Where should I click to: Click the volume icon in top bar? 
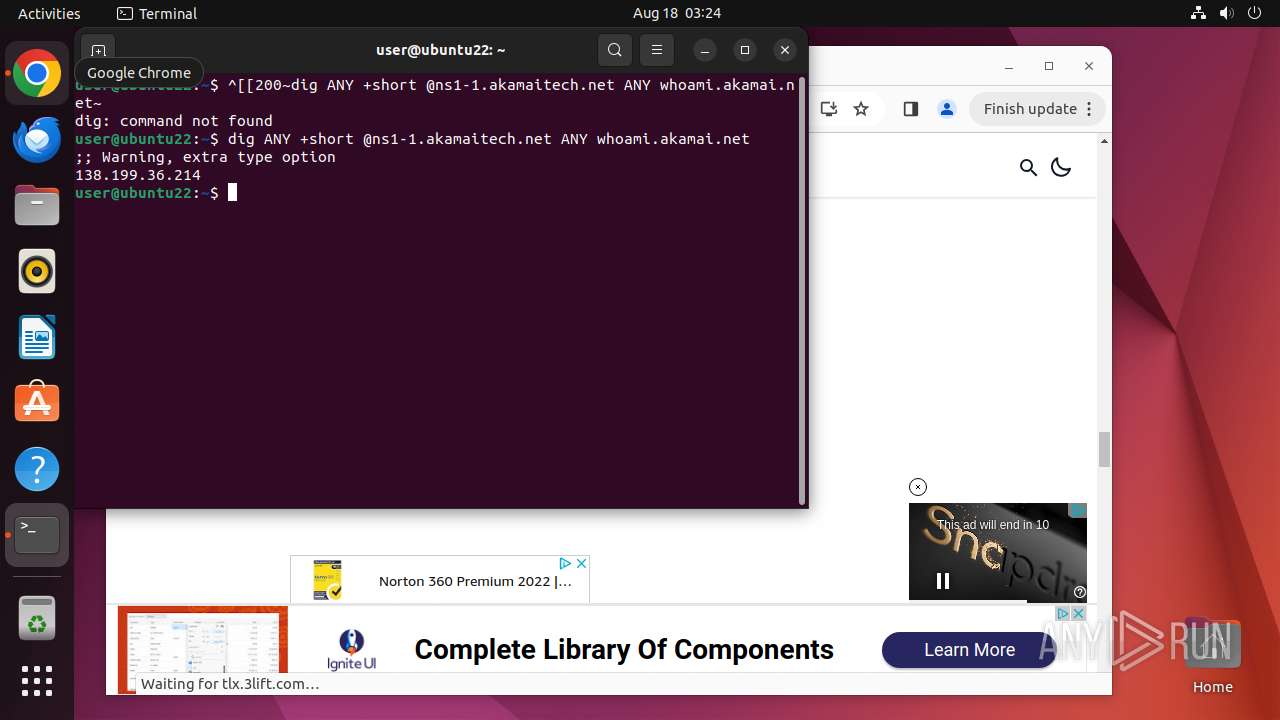click(x=1226, y=13)
